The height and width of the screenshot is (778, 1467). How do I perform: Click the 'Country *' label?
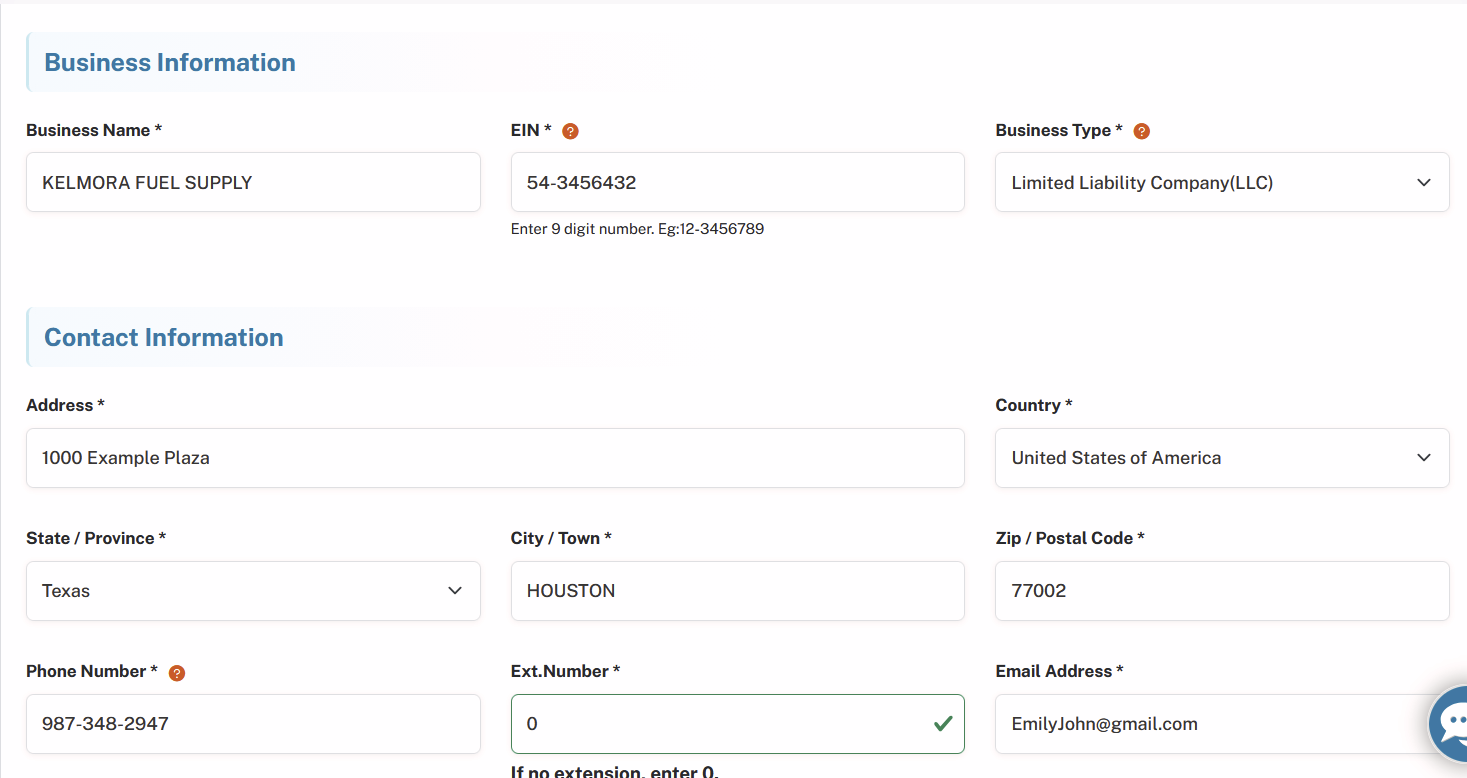tap(1034, 405)
